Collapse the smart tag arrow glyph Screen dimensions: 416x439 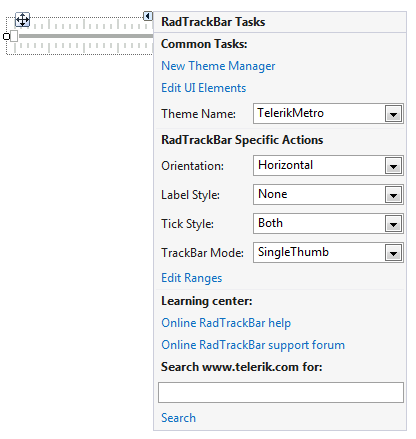pos(148,16)
